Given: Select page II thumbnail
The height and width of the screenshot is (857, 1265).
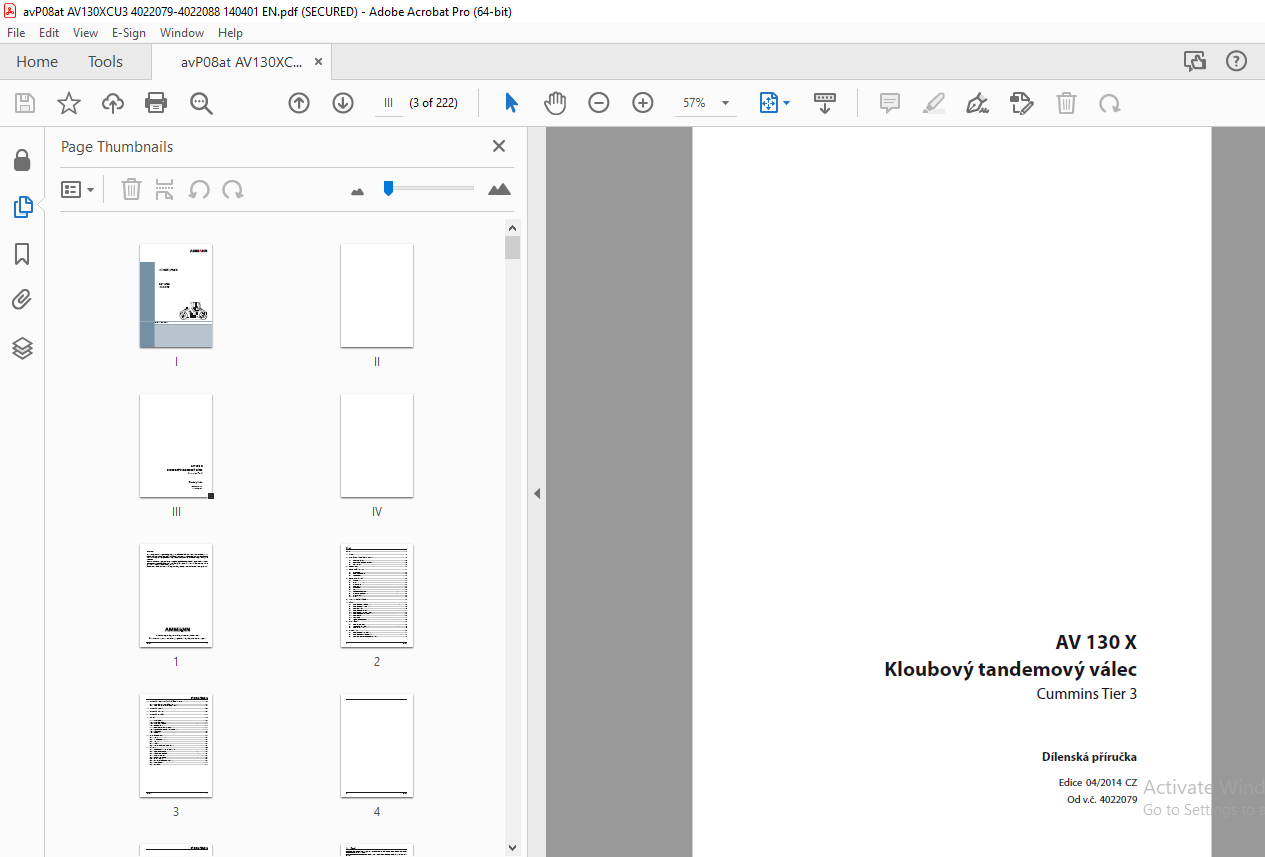Looking at the screenshot, I should pyautogui.click(x=377, y=296).
